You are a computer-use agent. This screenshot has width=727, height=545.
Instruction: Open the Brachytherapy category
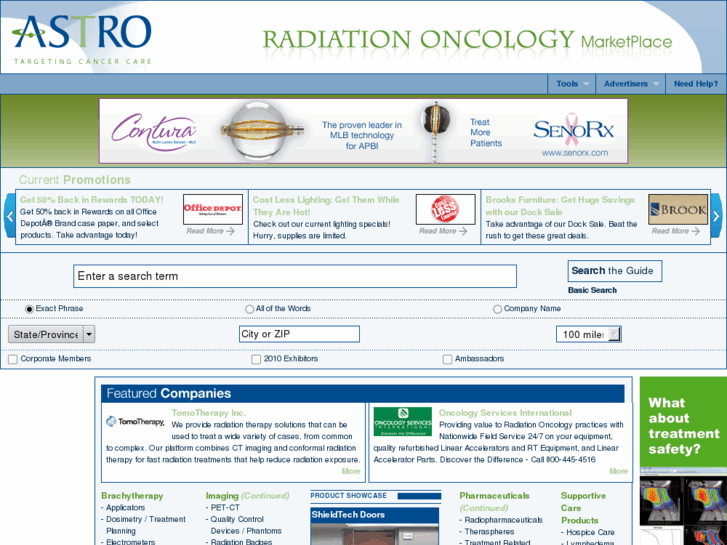(x=132, y=496)
